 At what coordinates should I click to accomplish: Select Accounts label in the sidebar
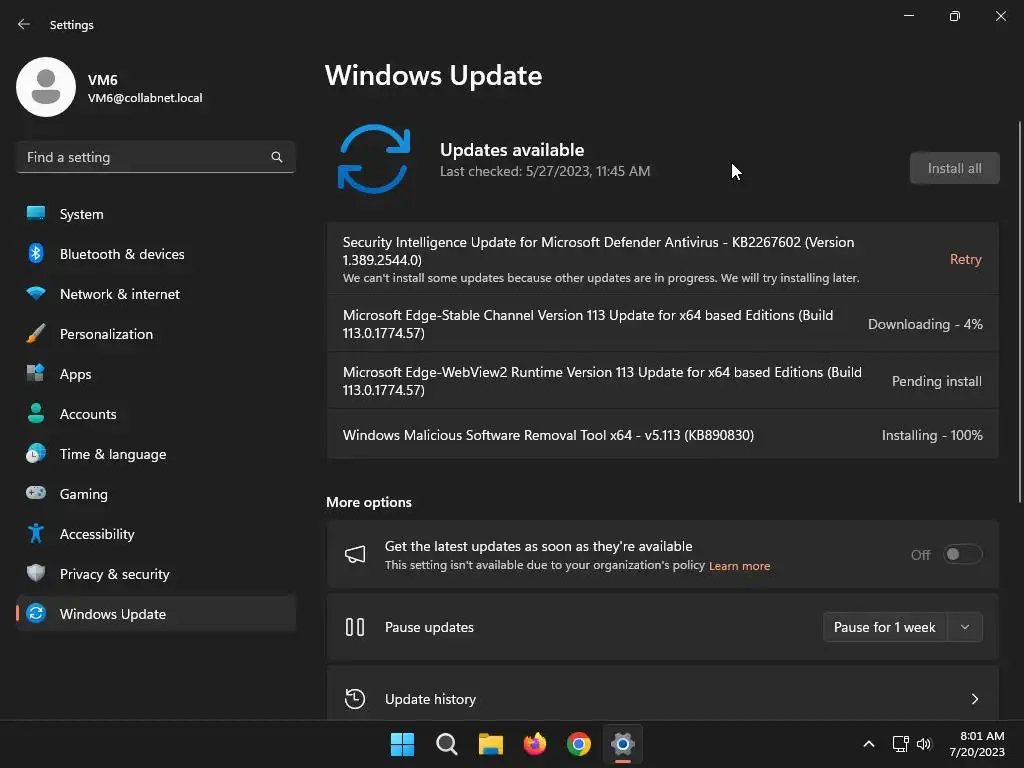coord(88,414)
